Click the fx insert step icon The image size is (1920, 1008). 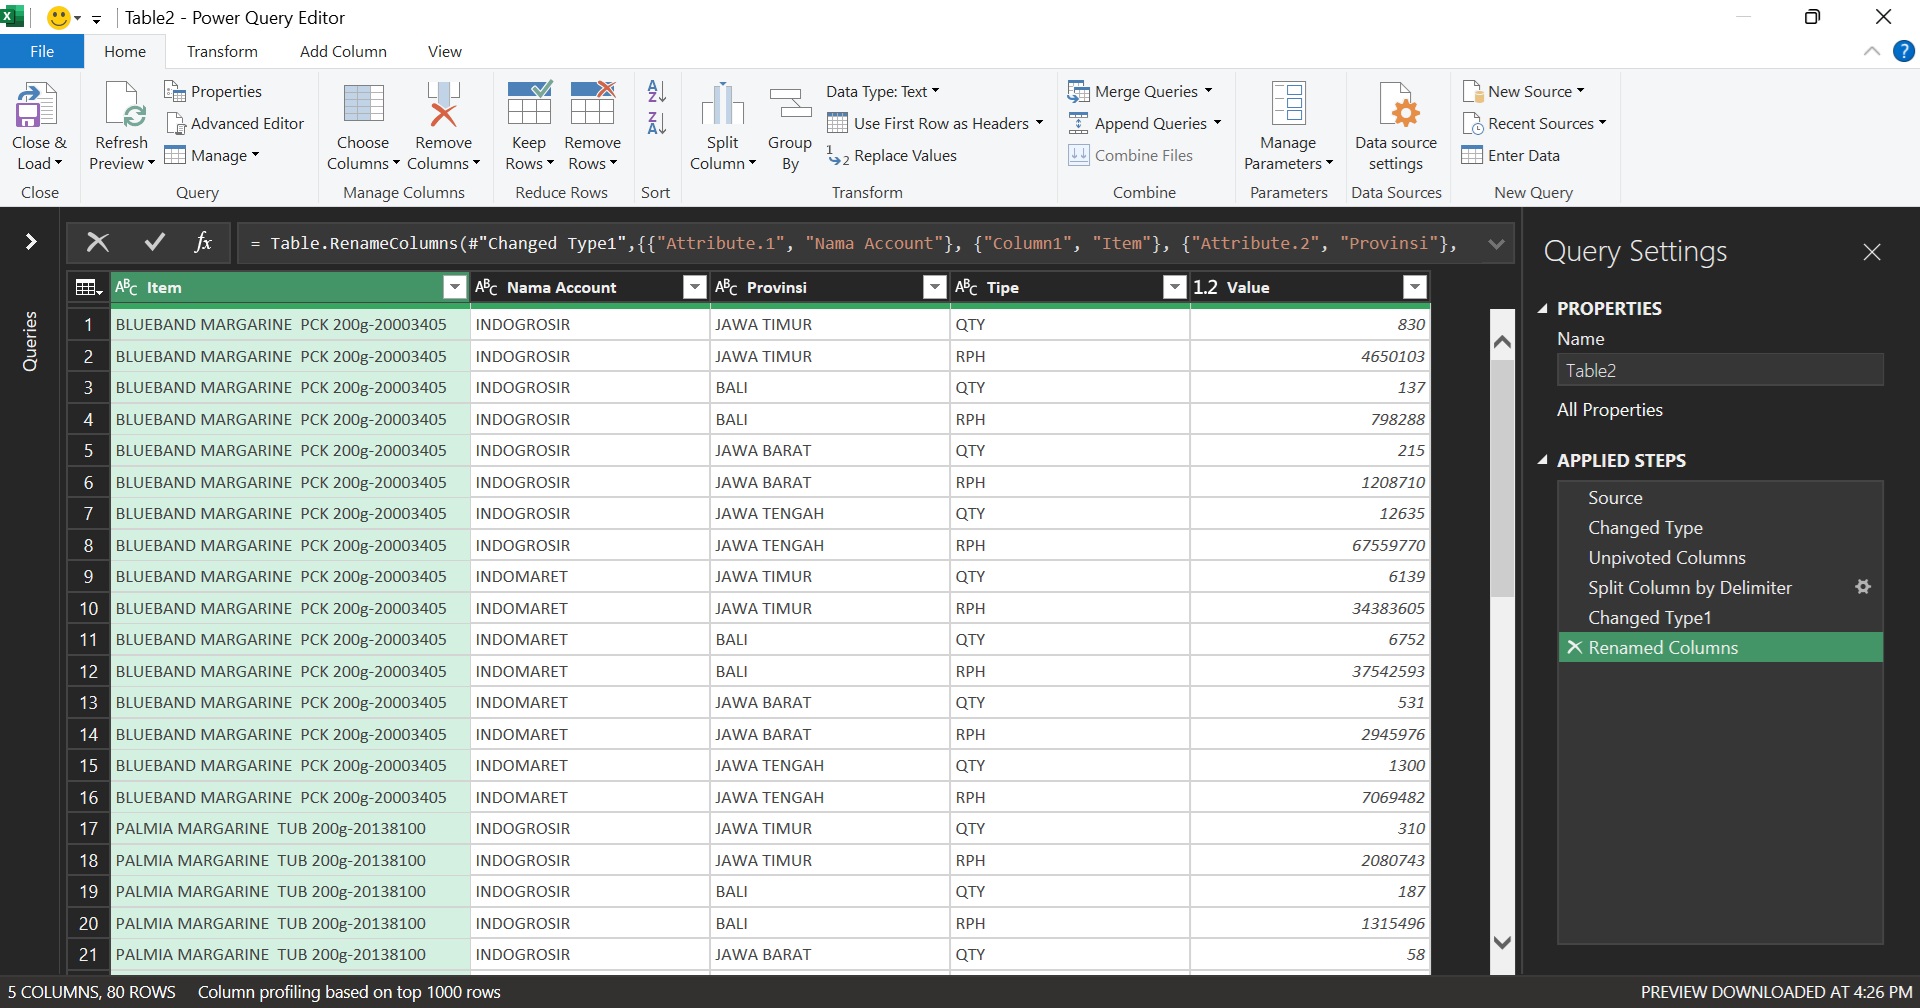(x=203, y=242)
